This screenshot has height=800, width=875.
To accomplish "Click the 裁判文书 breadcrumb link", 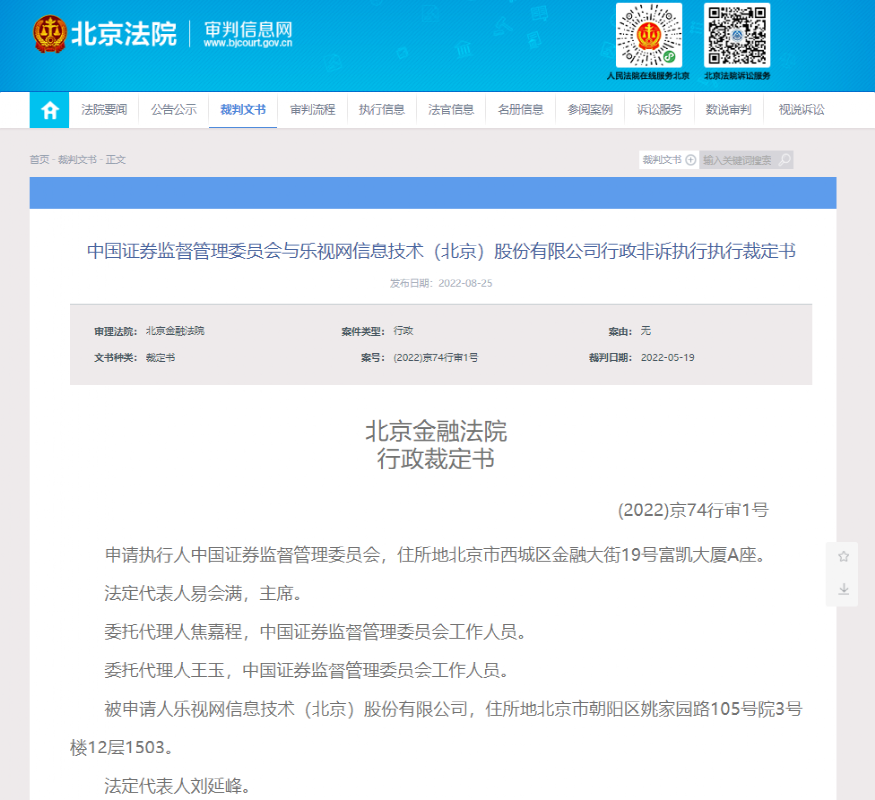I will 77,160.
